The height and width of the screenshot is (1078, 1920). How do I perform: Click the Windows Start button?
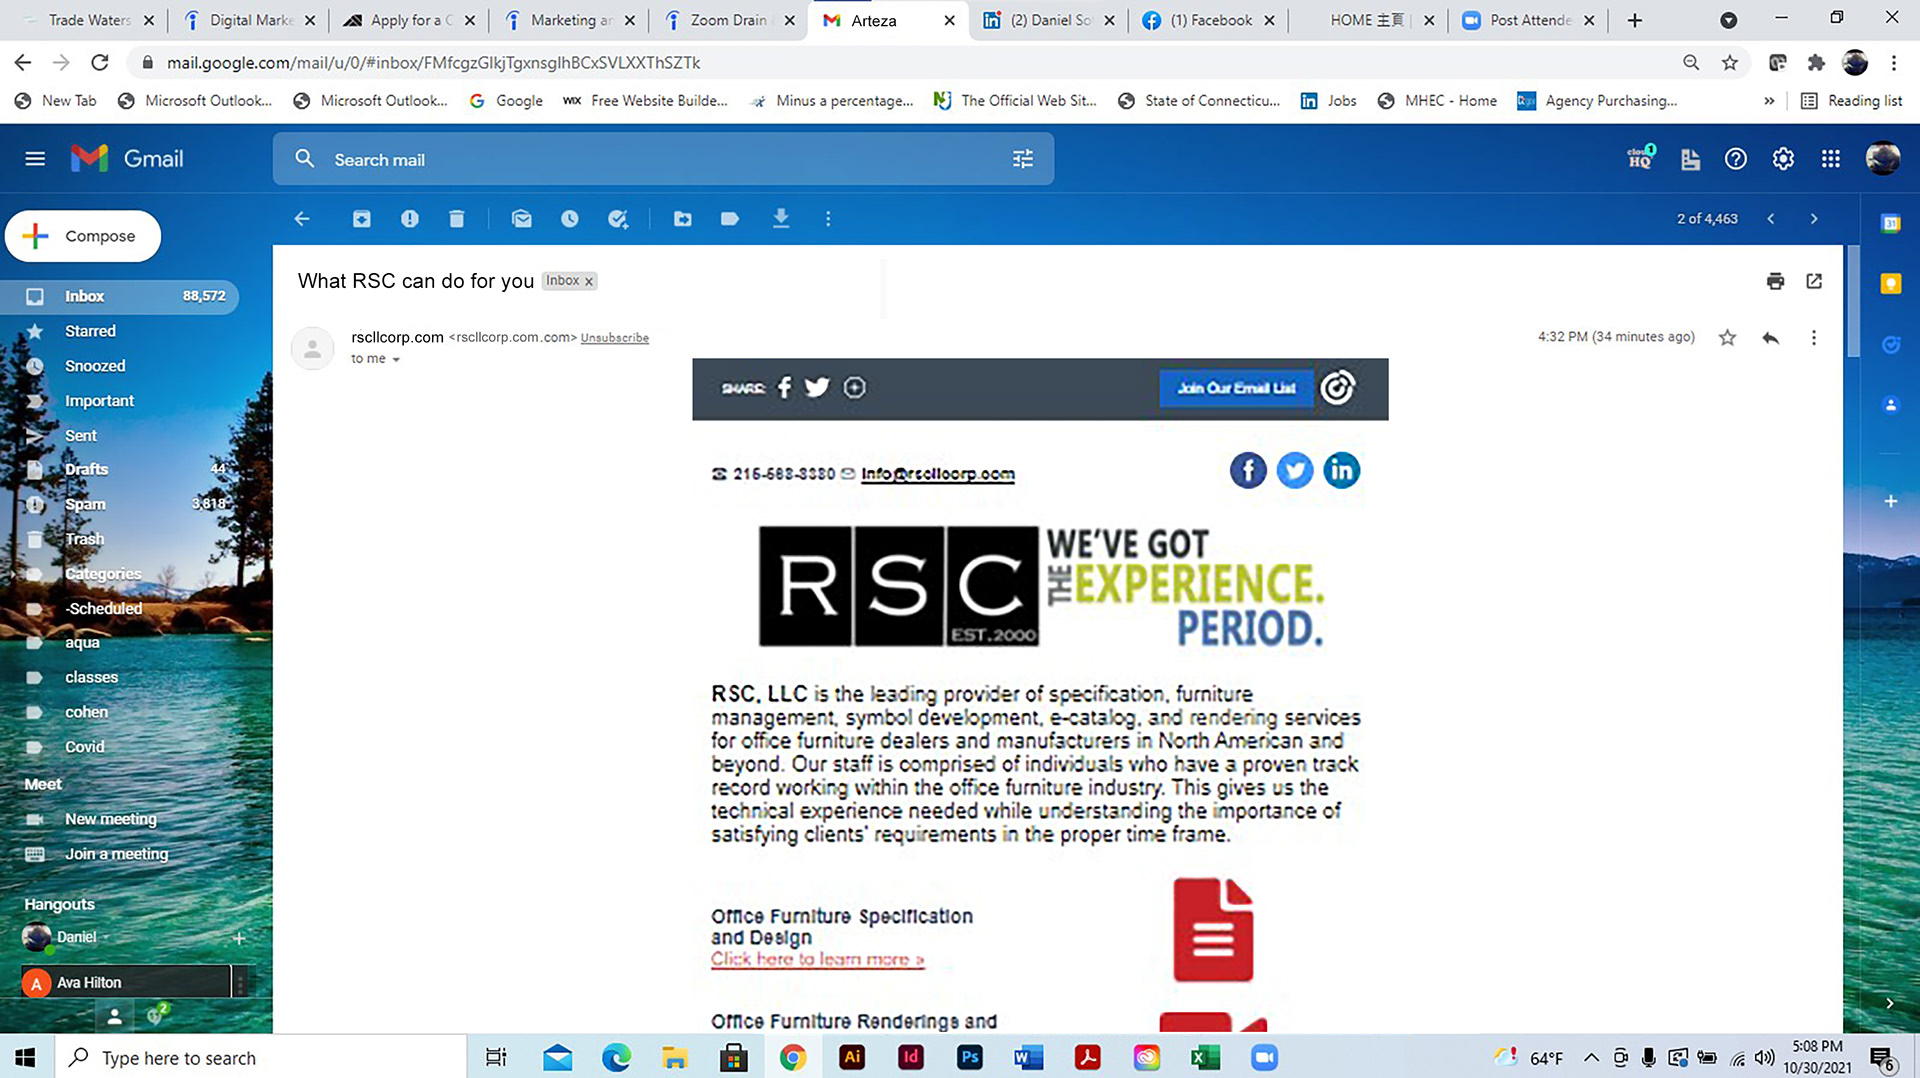(x=25, y=1058)
